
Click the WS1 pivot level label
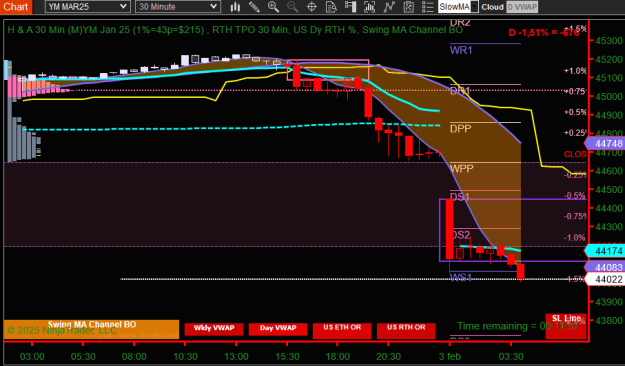(461, 277)
